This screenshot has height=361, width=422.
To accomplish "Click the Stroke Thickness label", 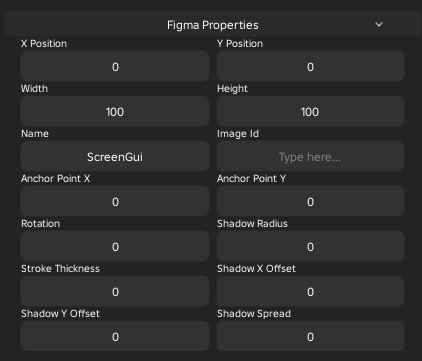I will coord(60,269).
